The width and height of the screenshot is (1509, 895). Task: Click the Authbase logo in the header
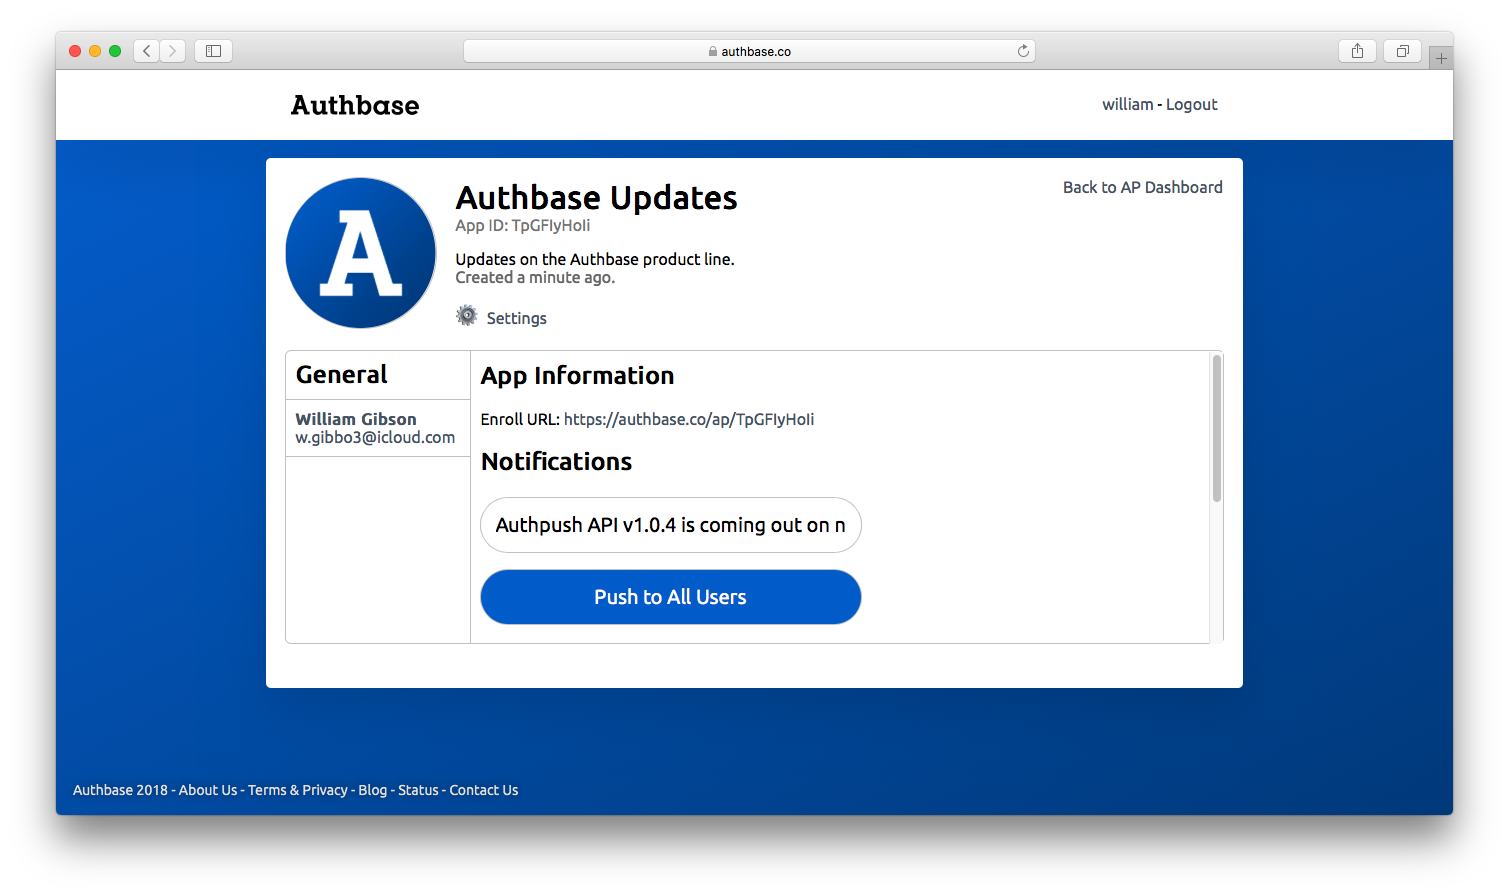(354, 105)
